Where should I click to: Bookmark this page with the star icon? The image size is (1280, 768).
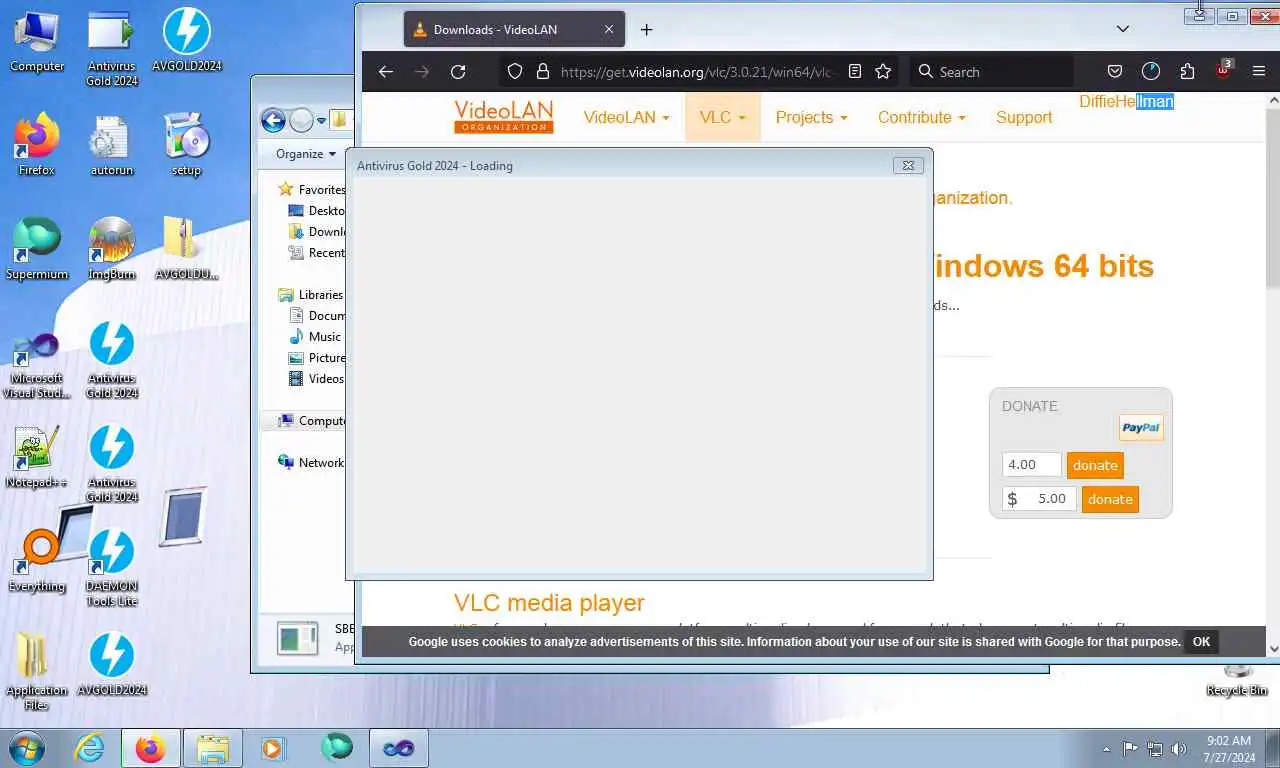pyautogui.click(x=883, y=72)
